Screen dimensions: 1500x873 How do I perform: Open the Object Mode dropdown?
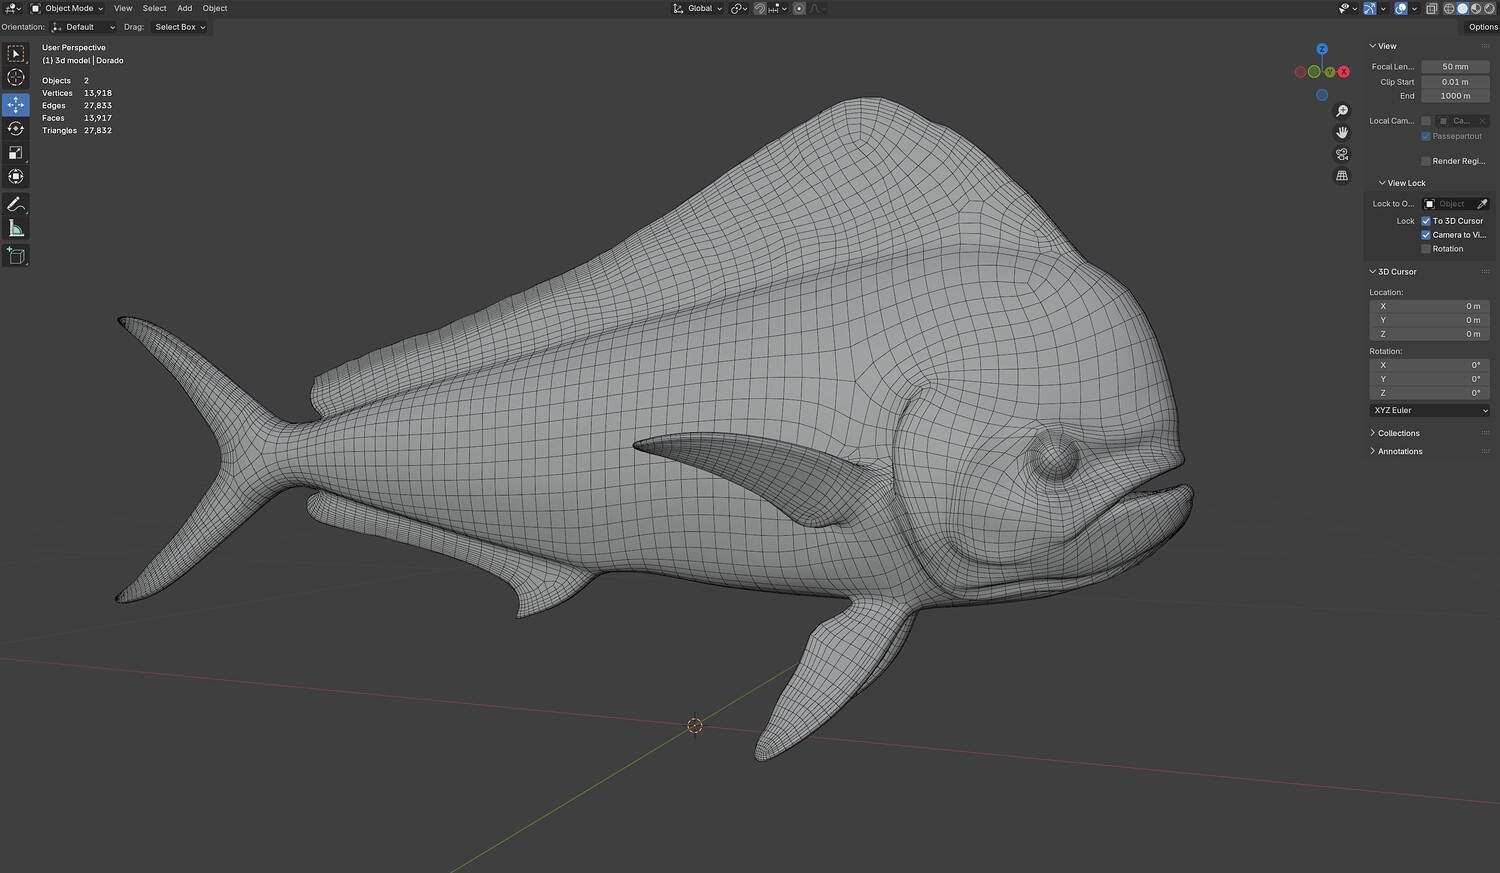pos(67,8)
